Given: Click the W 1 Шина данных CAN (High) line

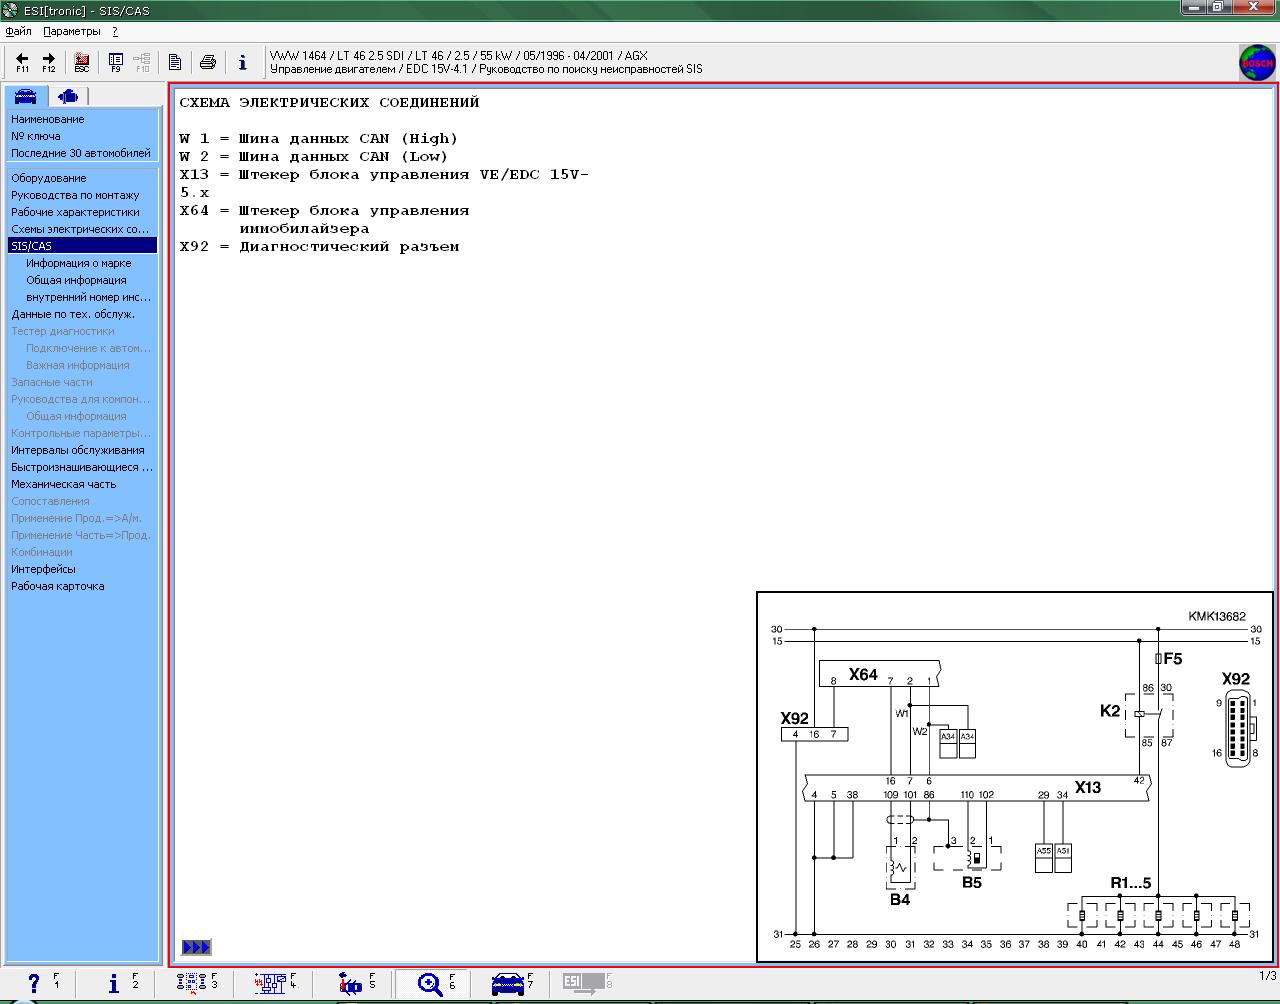Looking at the screenshot, I should [318, 138].
